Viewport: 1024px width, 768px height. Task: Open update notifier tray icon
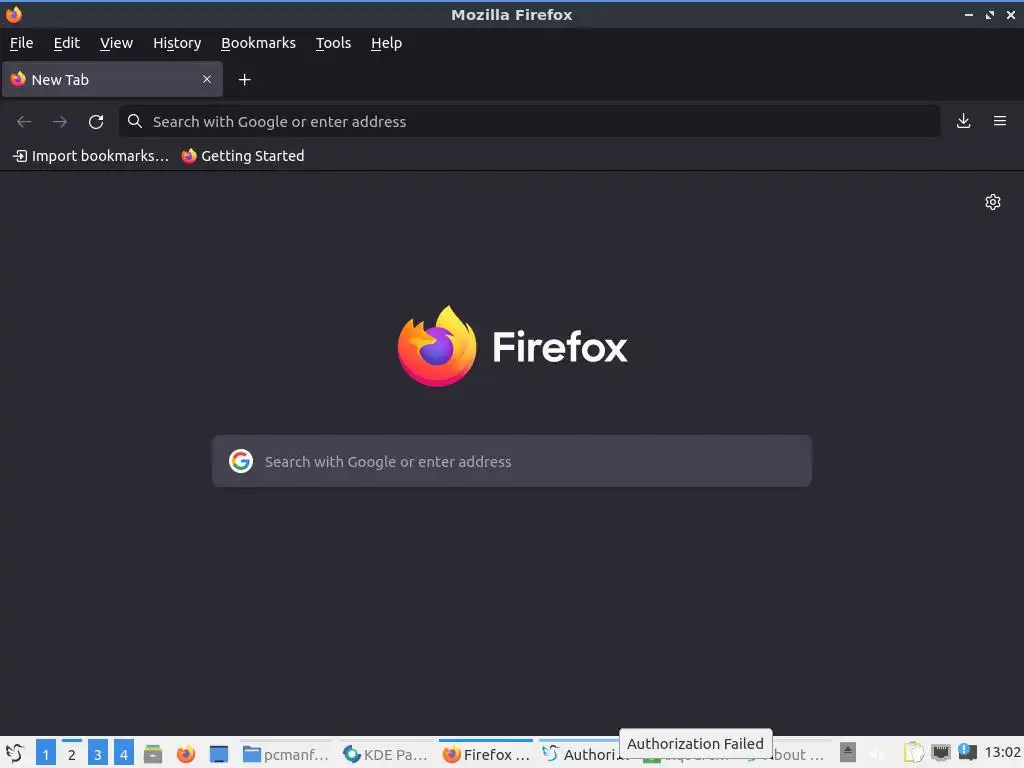[x=967, y=752]
